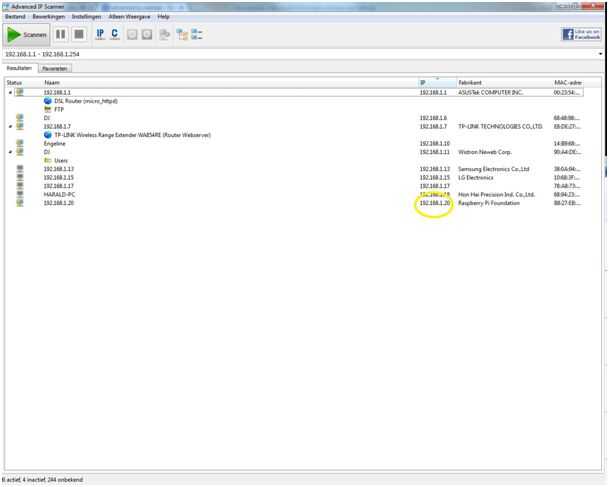Open the Like us on Facebook link
The image size is (609, 487).
[581, 34]
